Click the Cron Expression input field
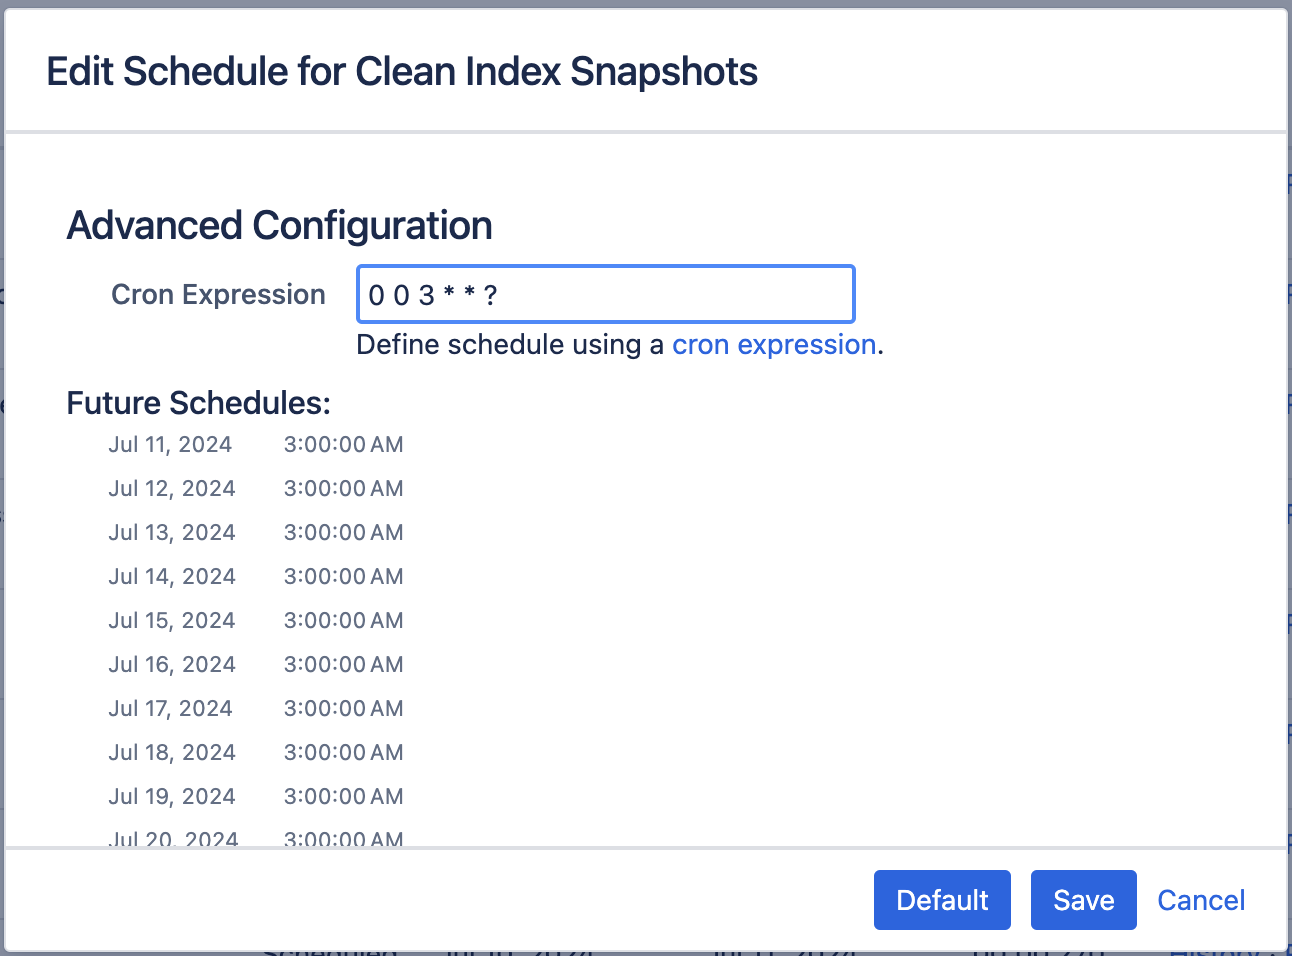Image resolution: width=1292 pixels, height=956 pixels. pos(605,294)
